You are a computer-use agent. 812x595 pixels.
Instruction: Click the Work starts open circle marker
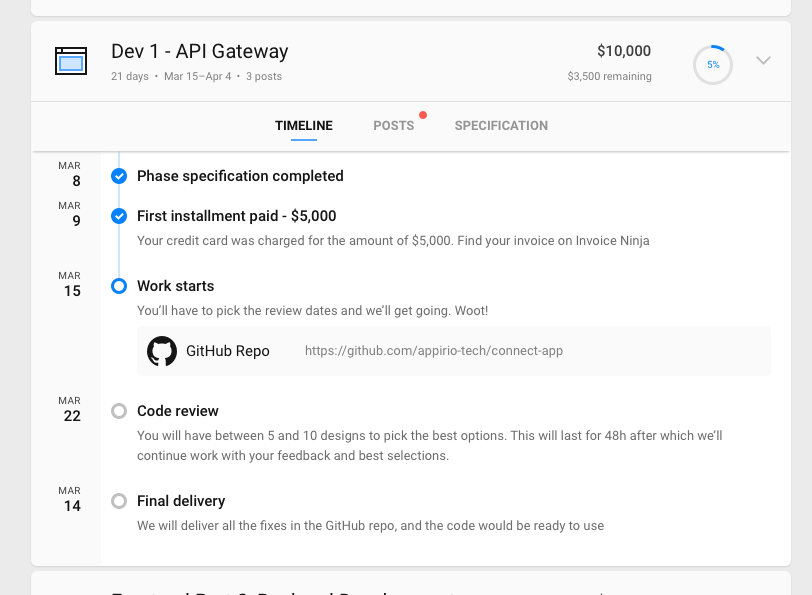click(119, 286)
